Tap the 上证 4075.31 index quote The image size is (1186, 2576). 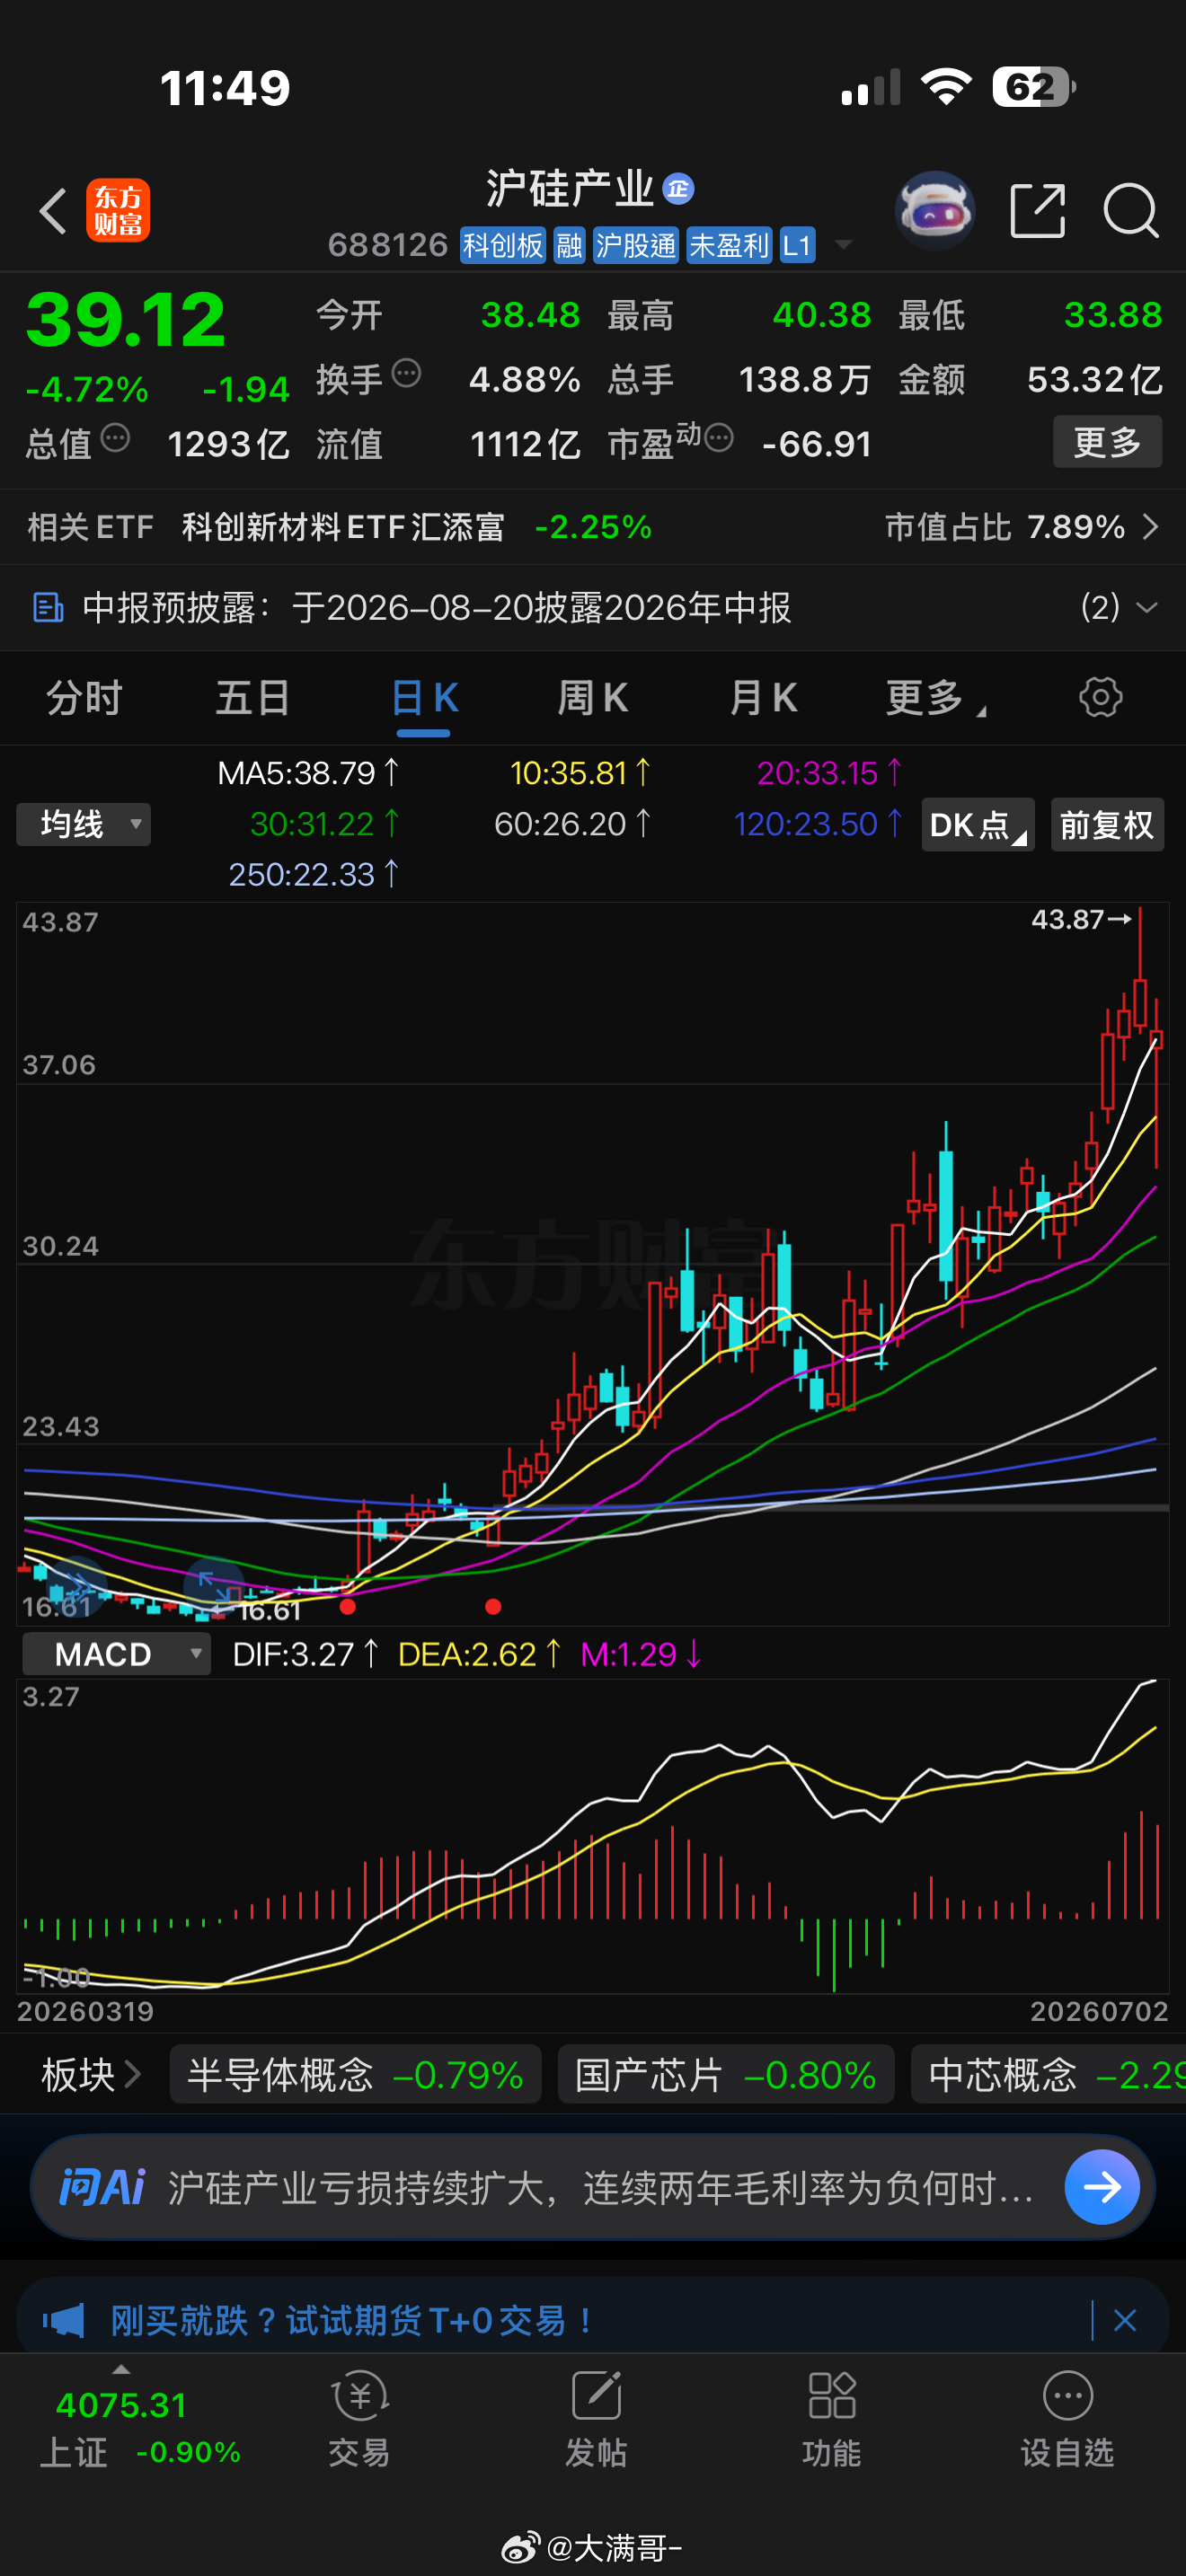click(x=140, y=2426)
